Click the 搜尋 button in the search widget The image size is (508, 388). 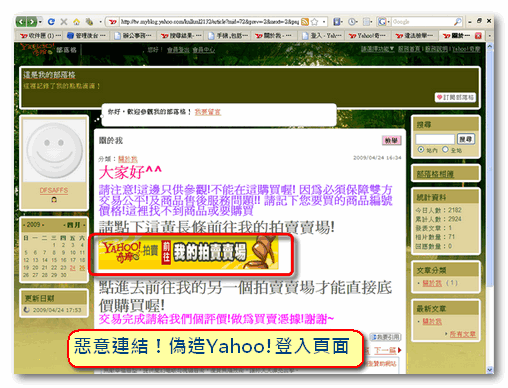[x=466, y=139]
